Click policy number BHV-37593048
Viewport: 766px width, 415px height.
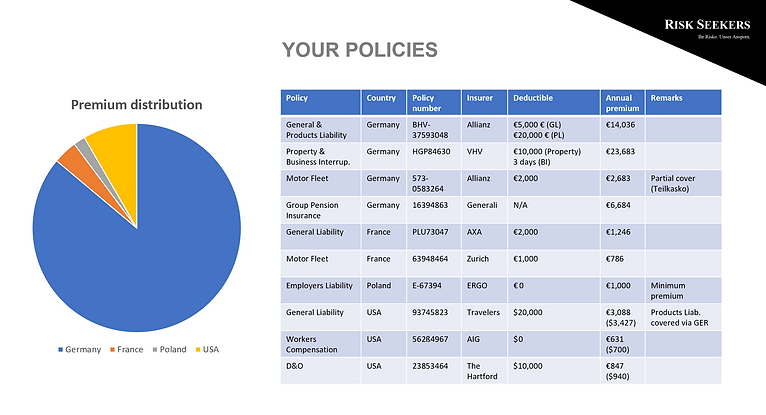[x=434, y=130]
